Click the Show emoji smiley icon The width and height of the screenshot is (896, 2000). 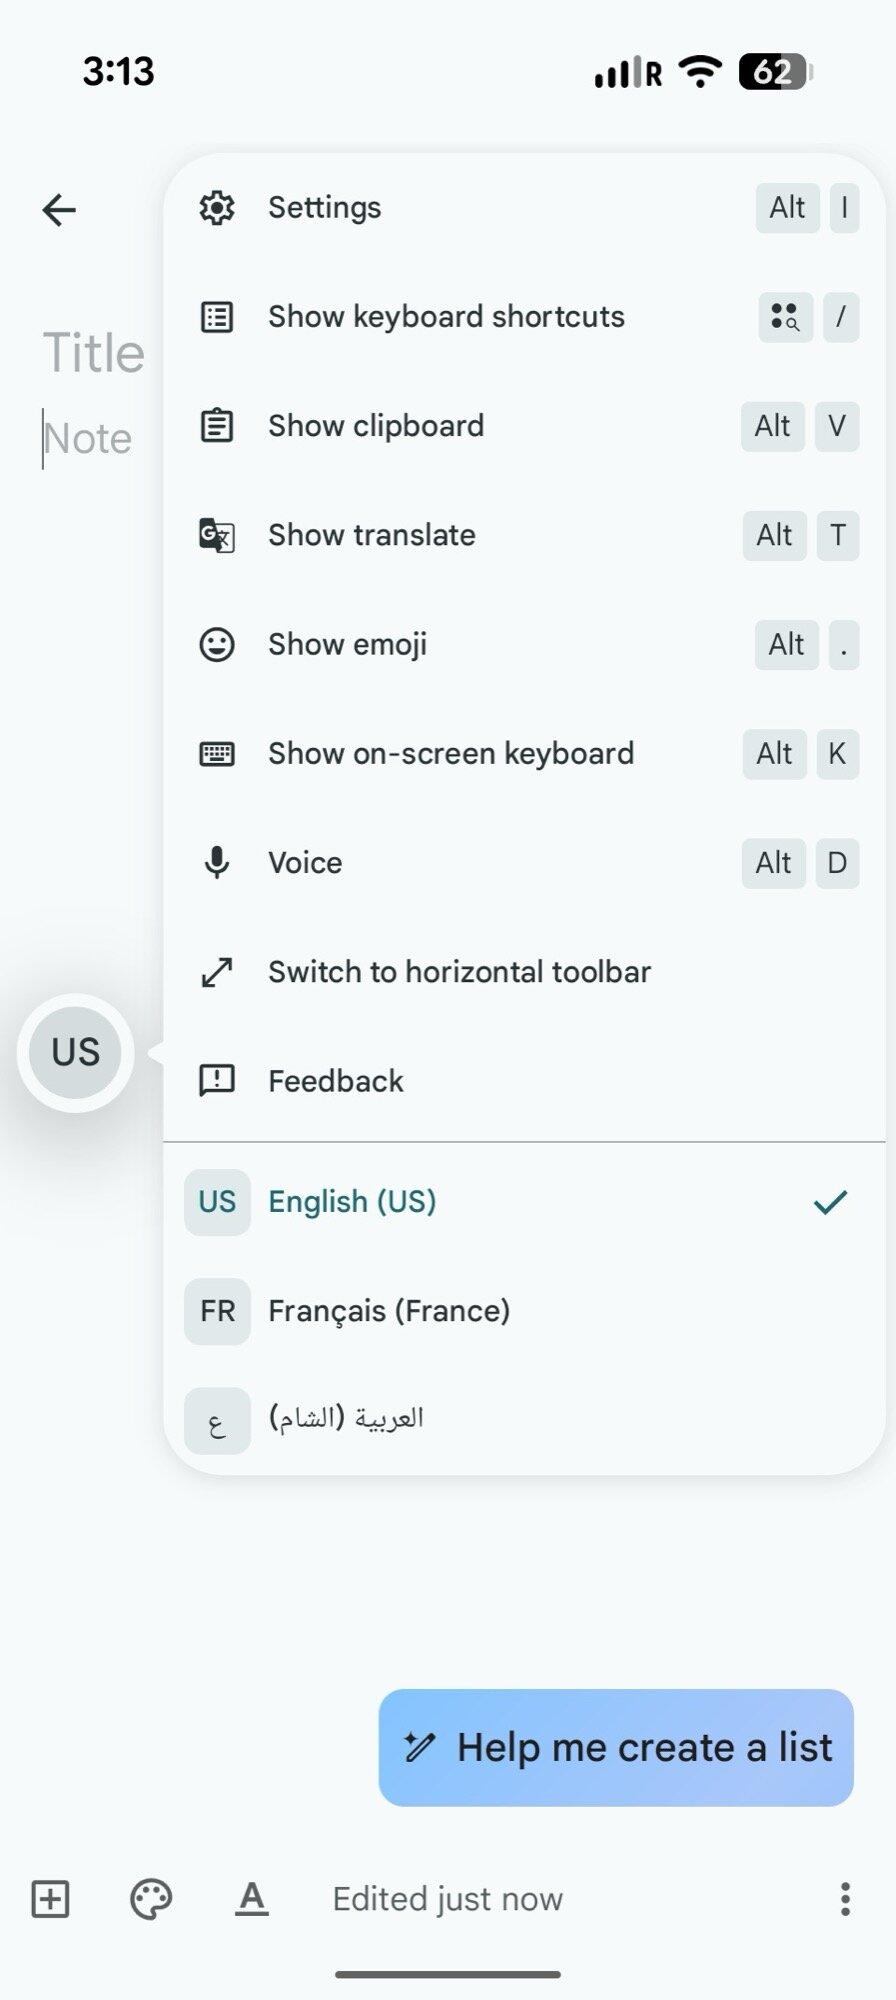pyautogui.click(x=217, y=644)
